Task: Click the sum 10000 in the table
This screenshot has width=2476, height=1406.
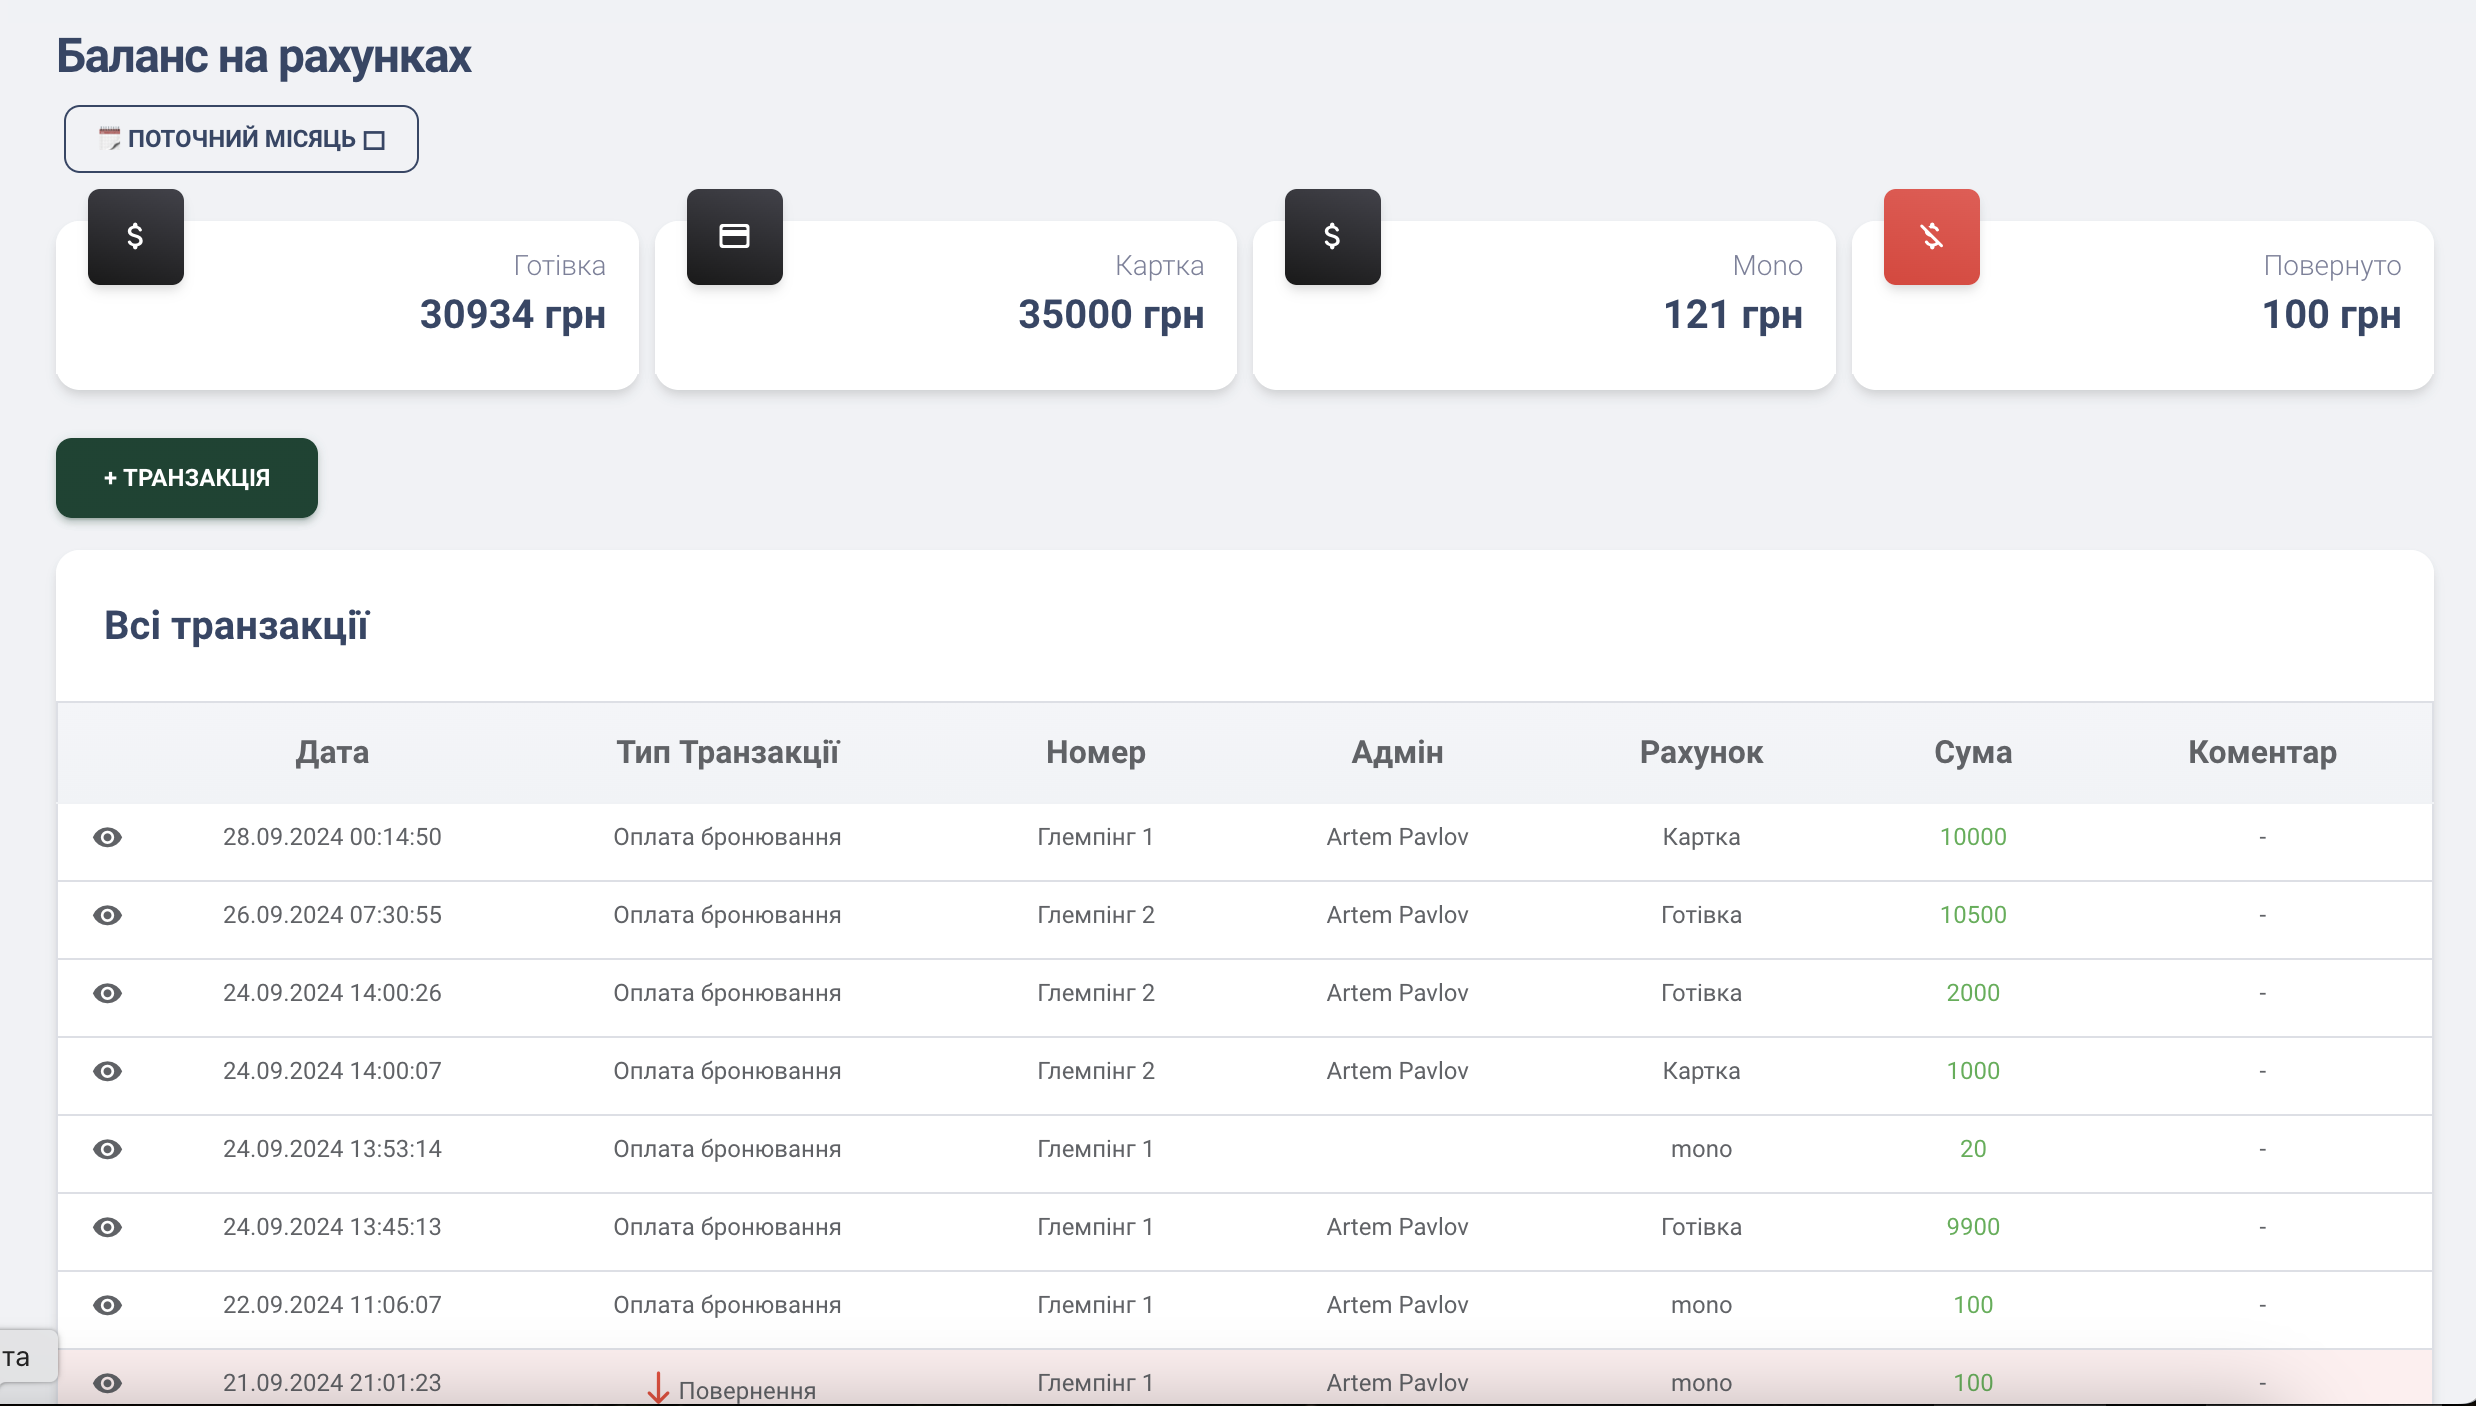Action: coord(1973,837)
